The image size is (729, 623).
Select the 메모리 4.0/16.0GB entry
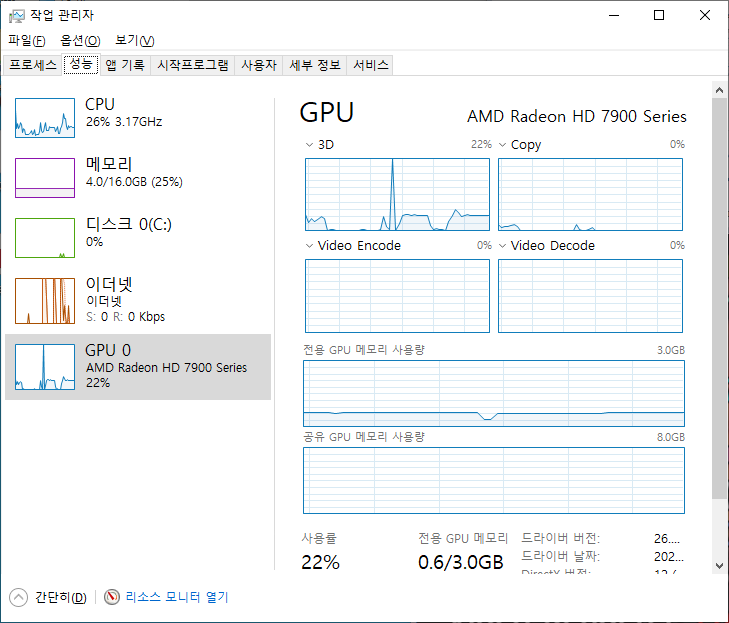point(138,178)
